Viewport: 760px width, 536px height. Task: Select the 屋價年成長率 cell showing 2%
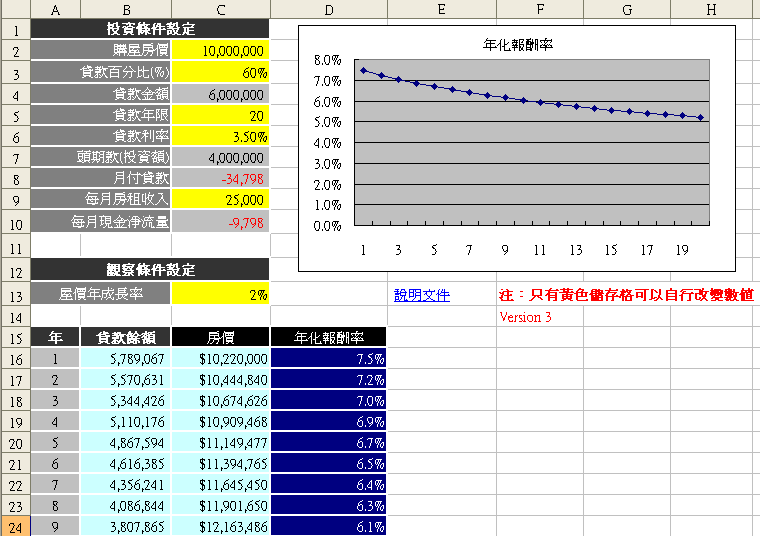click(x=221, y=295)
